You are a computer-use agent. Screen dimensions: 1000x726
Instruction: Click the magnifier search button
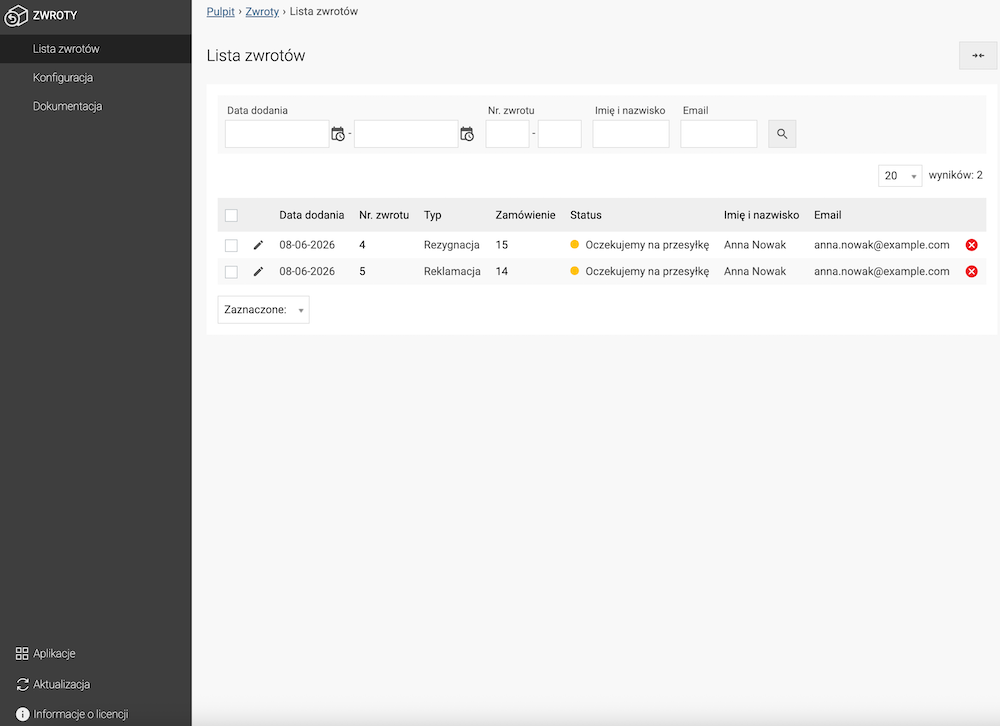click(782, 134)
